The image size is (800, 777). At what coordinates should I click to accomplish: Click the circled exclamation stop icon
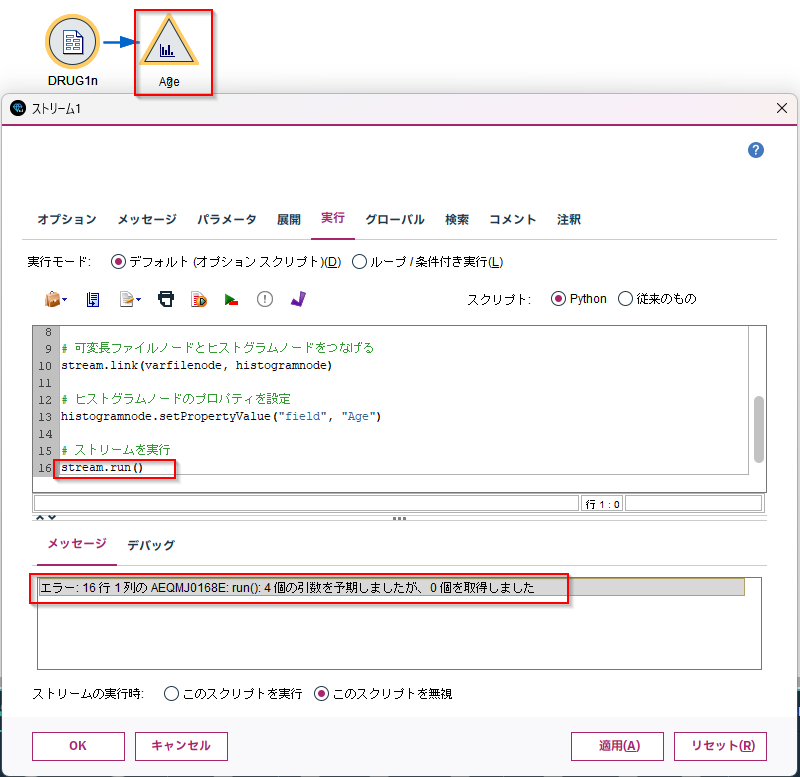265,299
